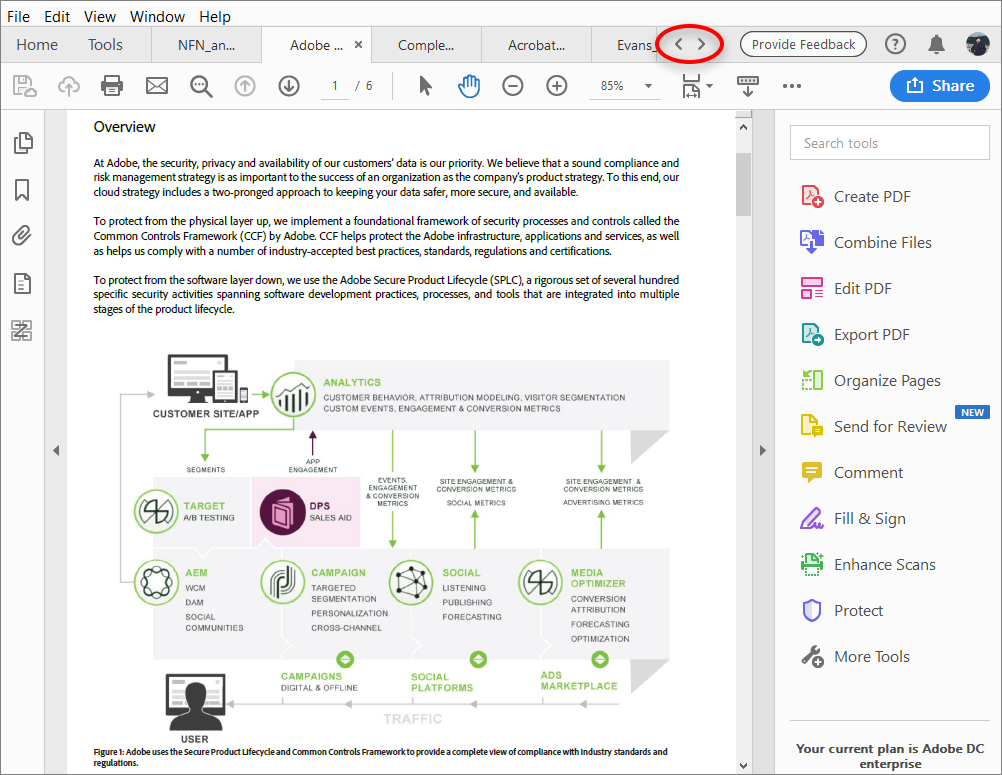1002x775 pixels.
Task: Email the document via the envelope icon
Action: 156,86
